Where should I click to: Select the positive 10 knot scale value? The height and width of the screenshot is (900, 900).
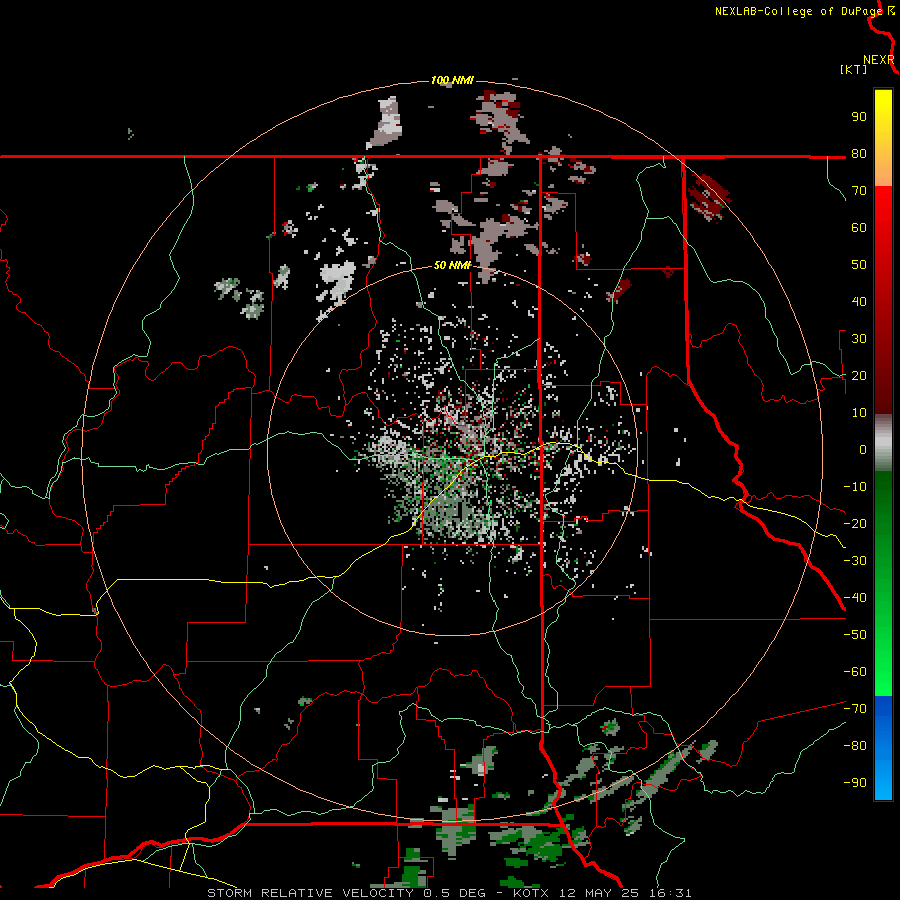click(859, 413)
